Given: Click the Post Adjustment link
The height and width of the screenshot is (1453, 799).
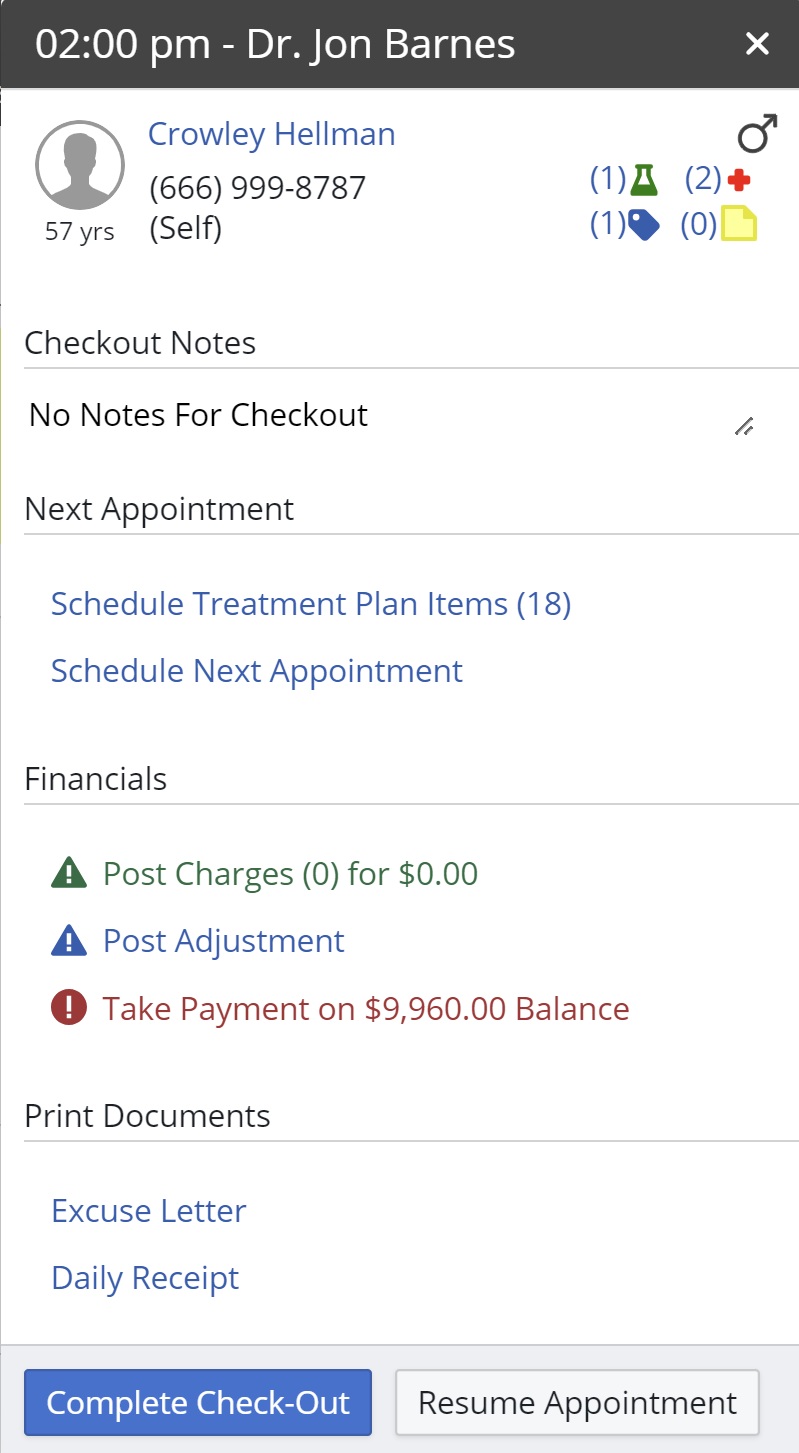Looking at the screenshot, I should [223, 941].
